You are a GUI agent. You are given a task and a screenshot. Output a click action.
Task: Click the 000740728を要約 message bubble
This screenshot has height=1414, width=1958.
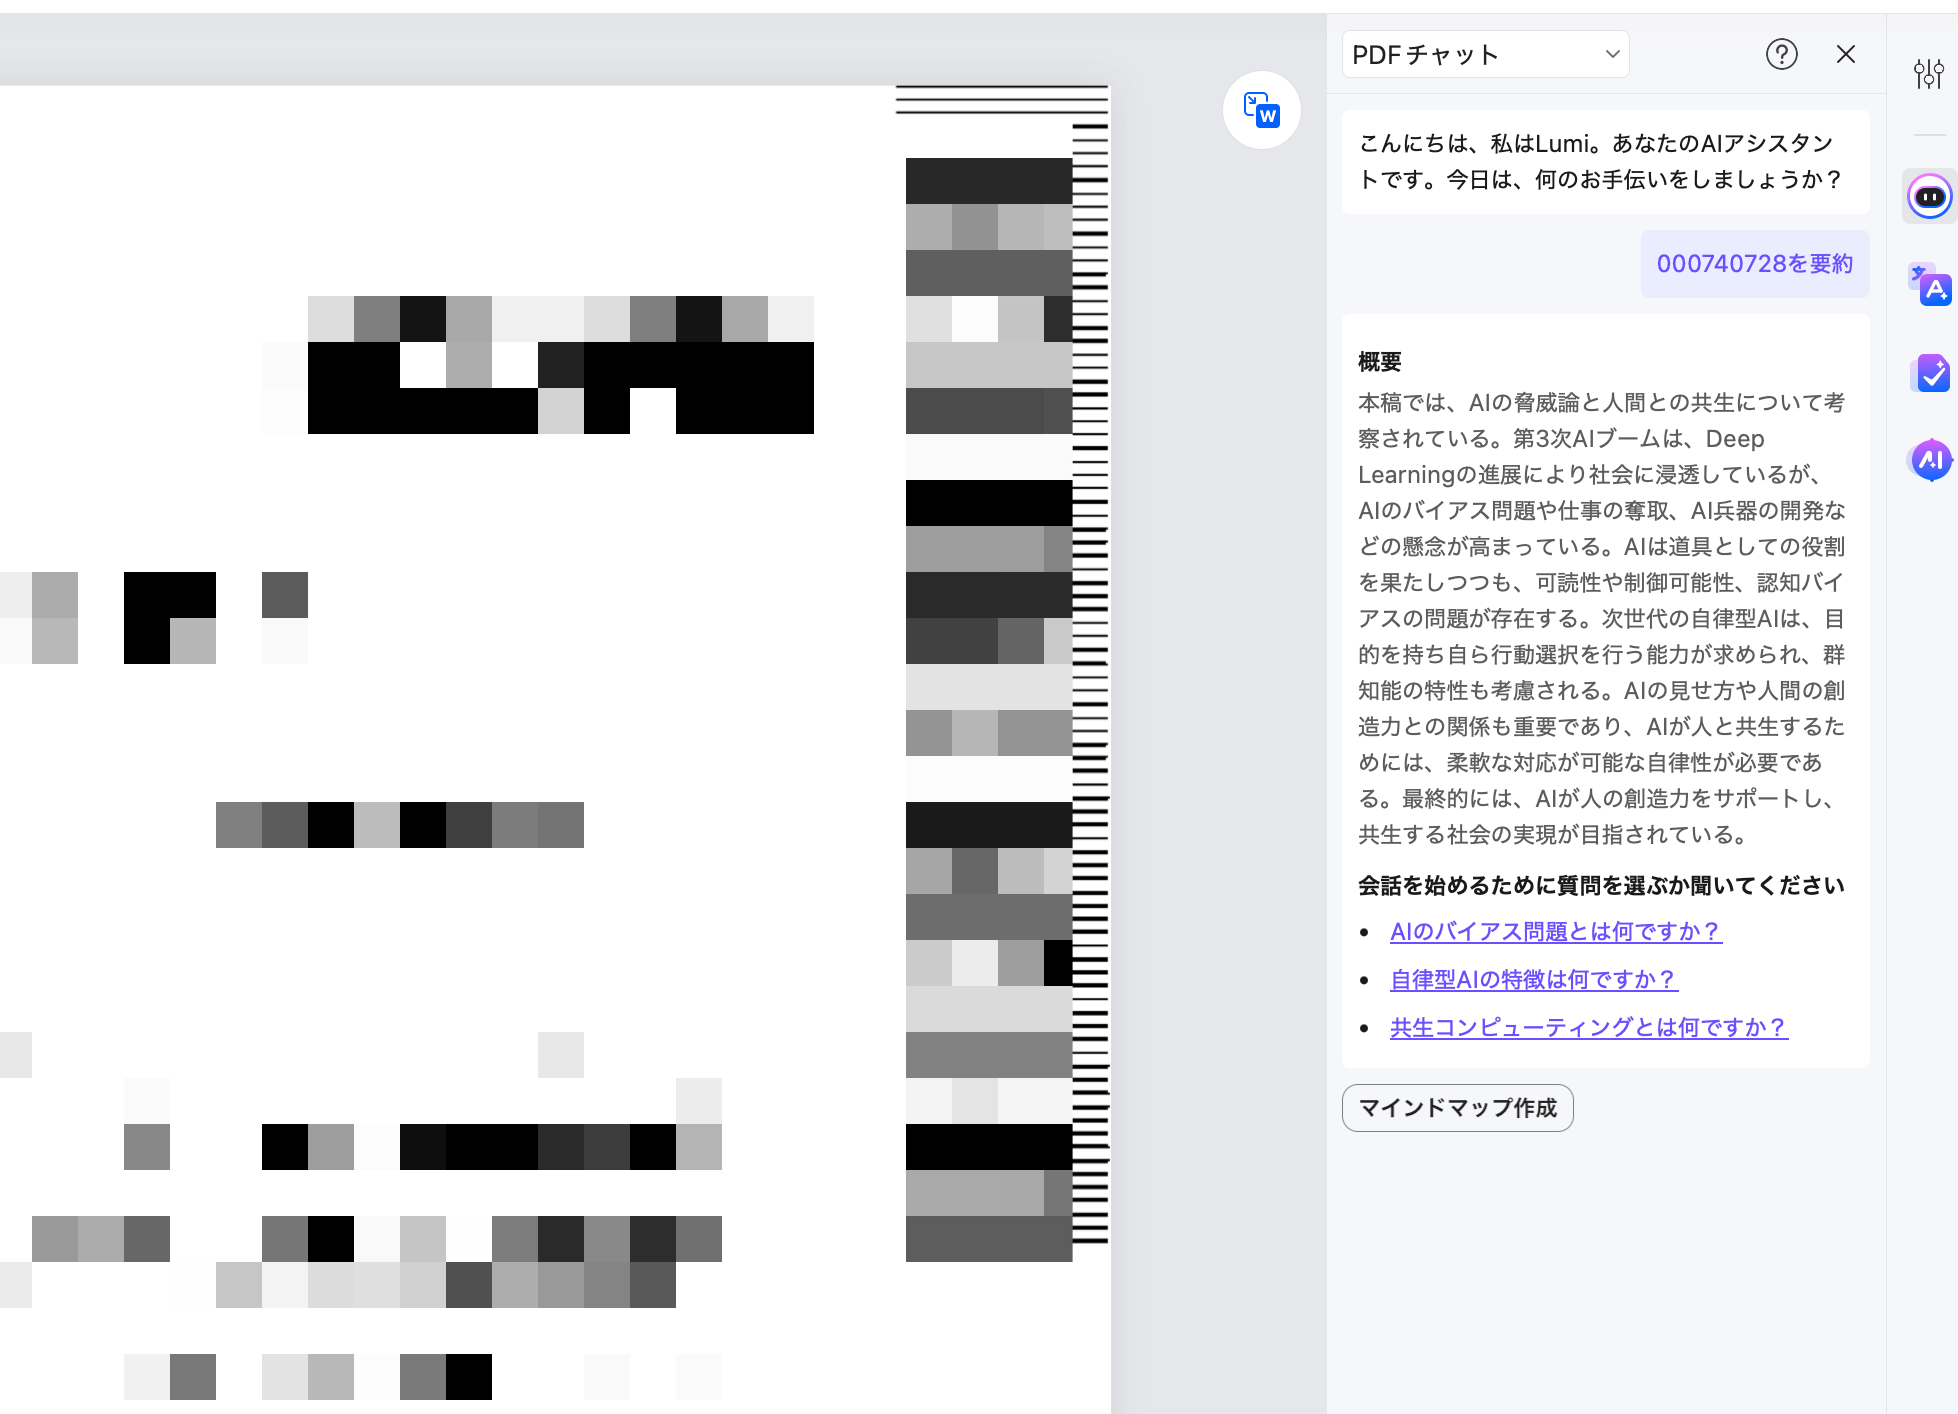(1754, 264)
